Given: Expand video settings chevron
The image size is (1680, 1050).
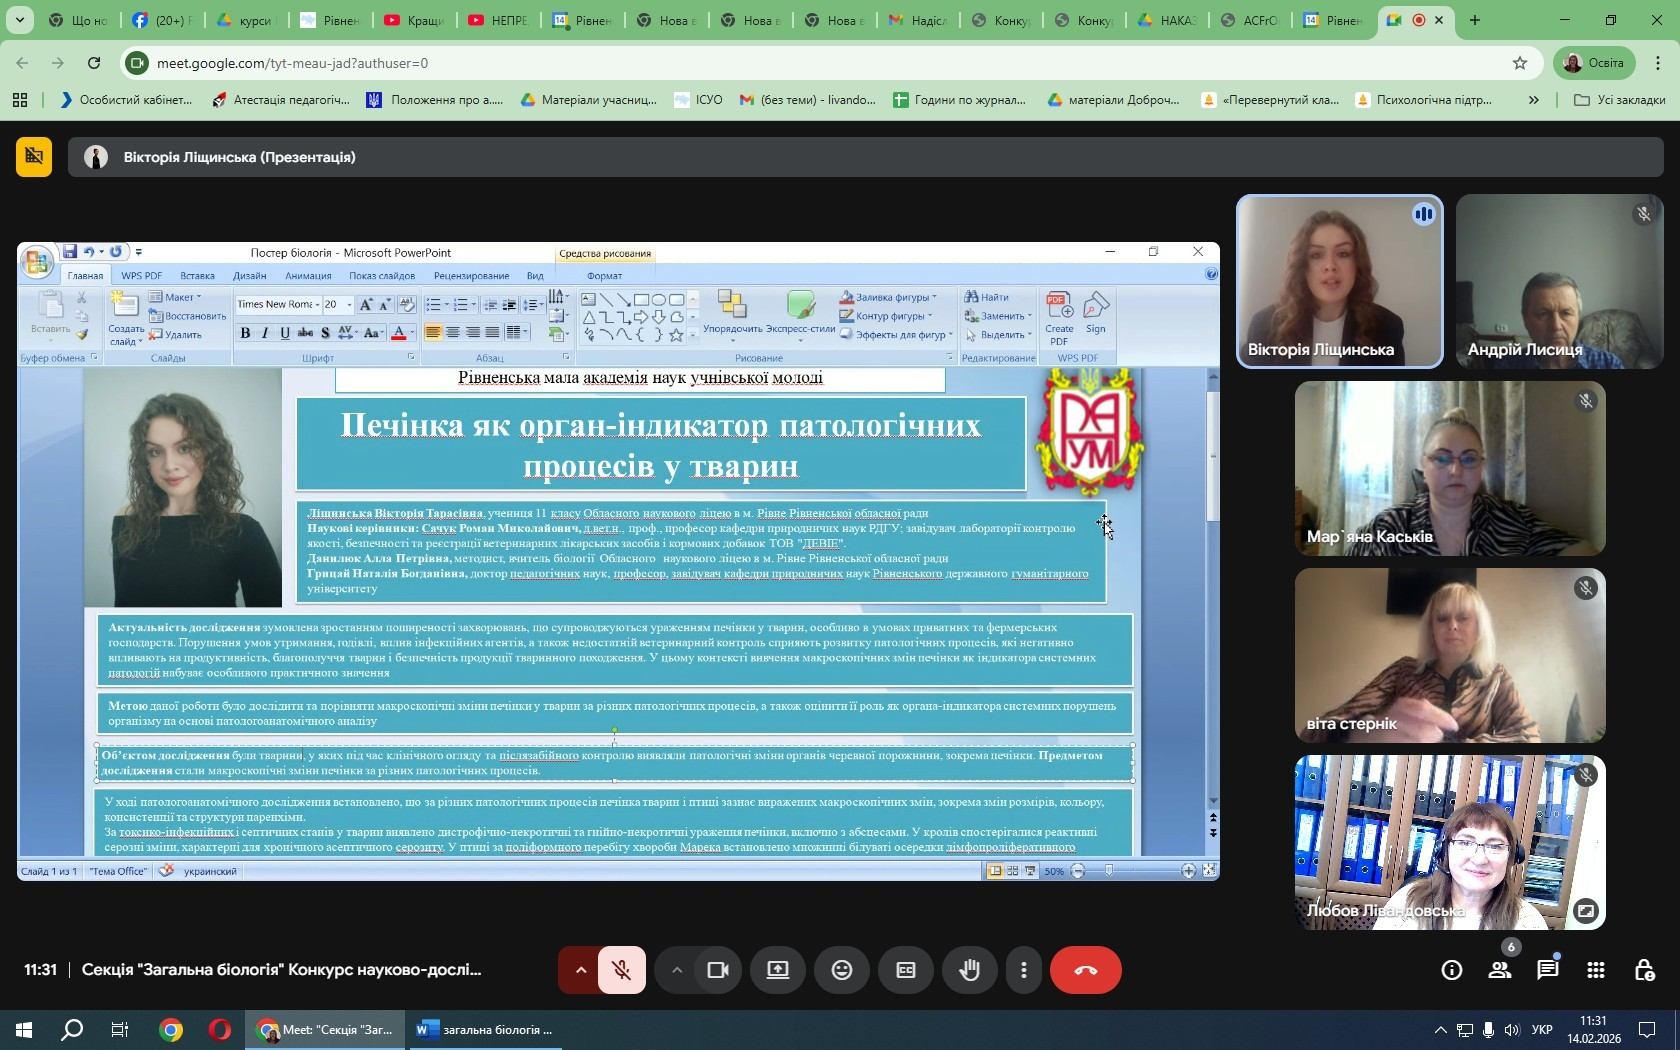Looking at the screenshot, I should click(677, 970).
